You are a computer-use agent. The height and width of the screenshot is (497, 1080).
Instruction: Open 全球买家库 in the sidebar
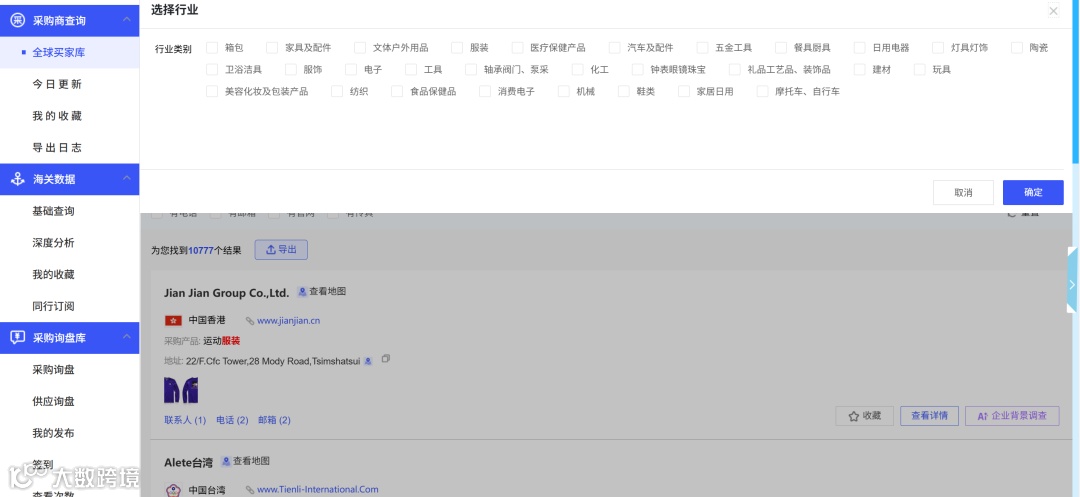[x=70, y=52]
